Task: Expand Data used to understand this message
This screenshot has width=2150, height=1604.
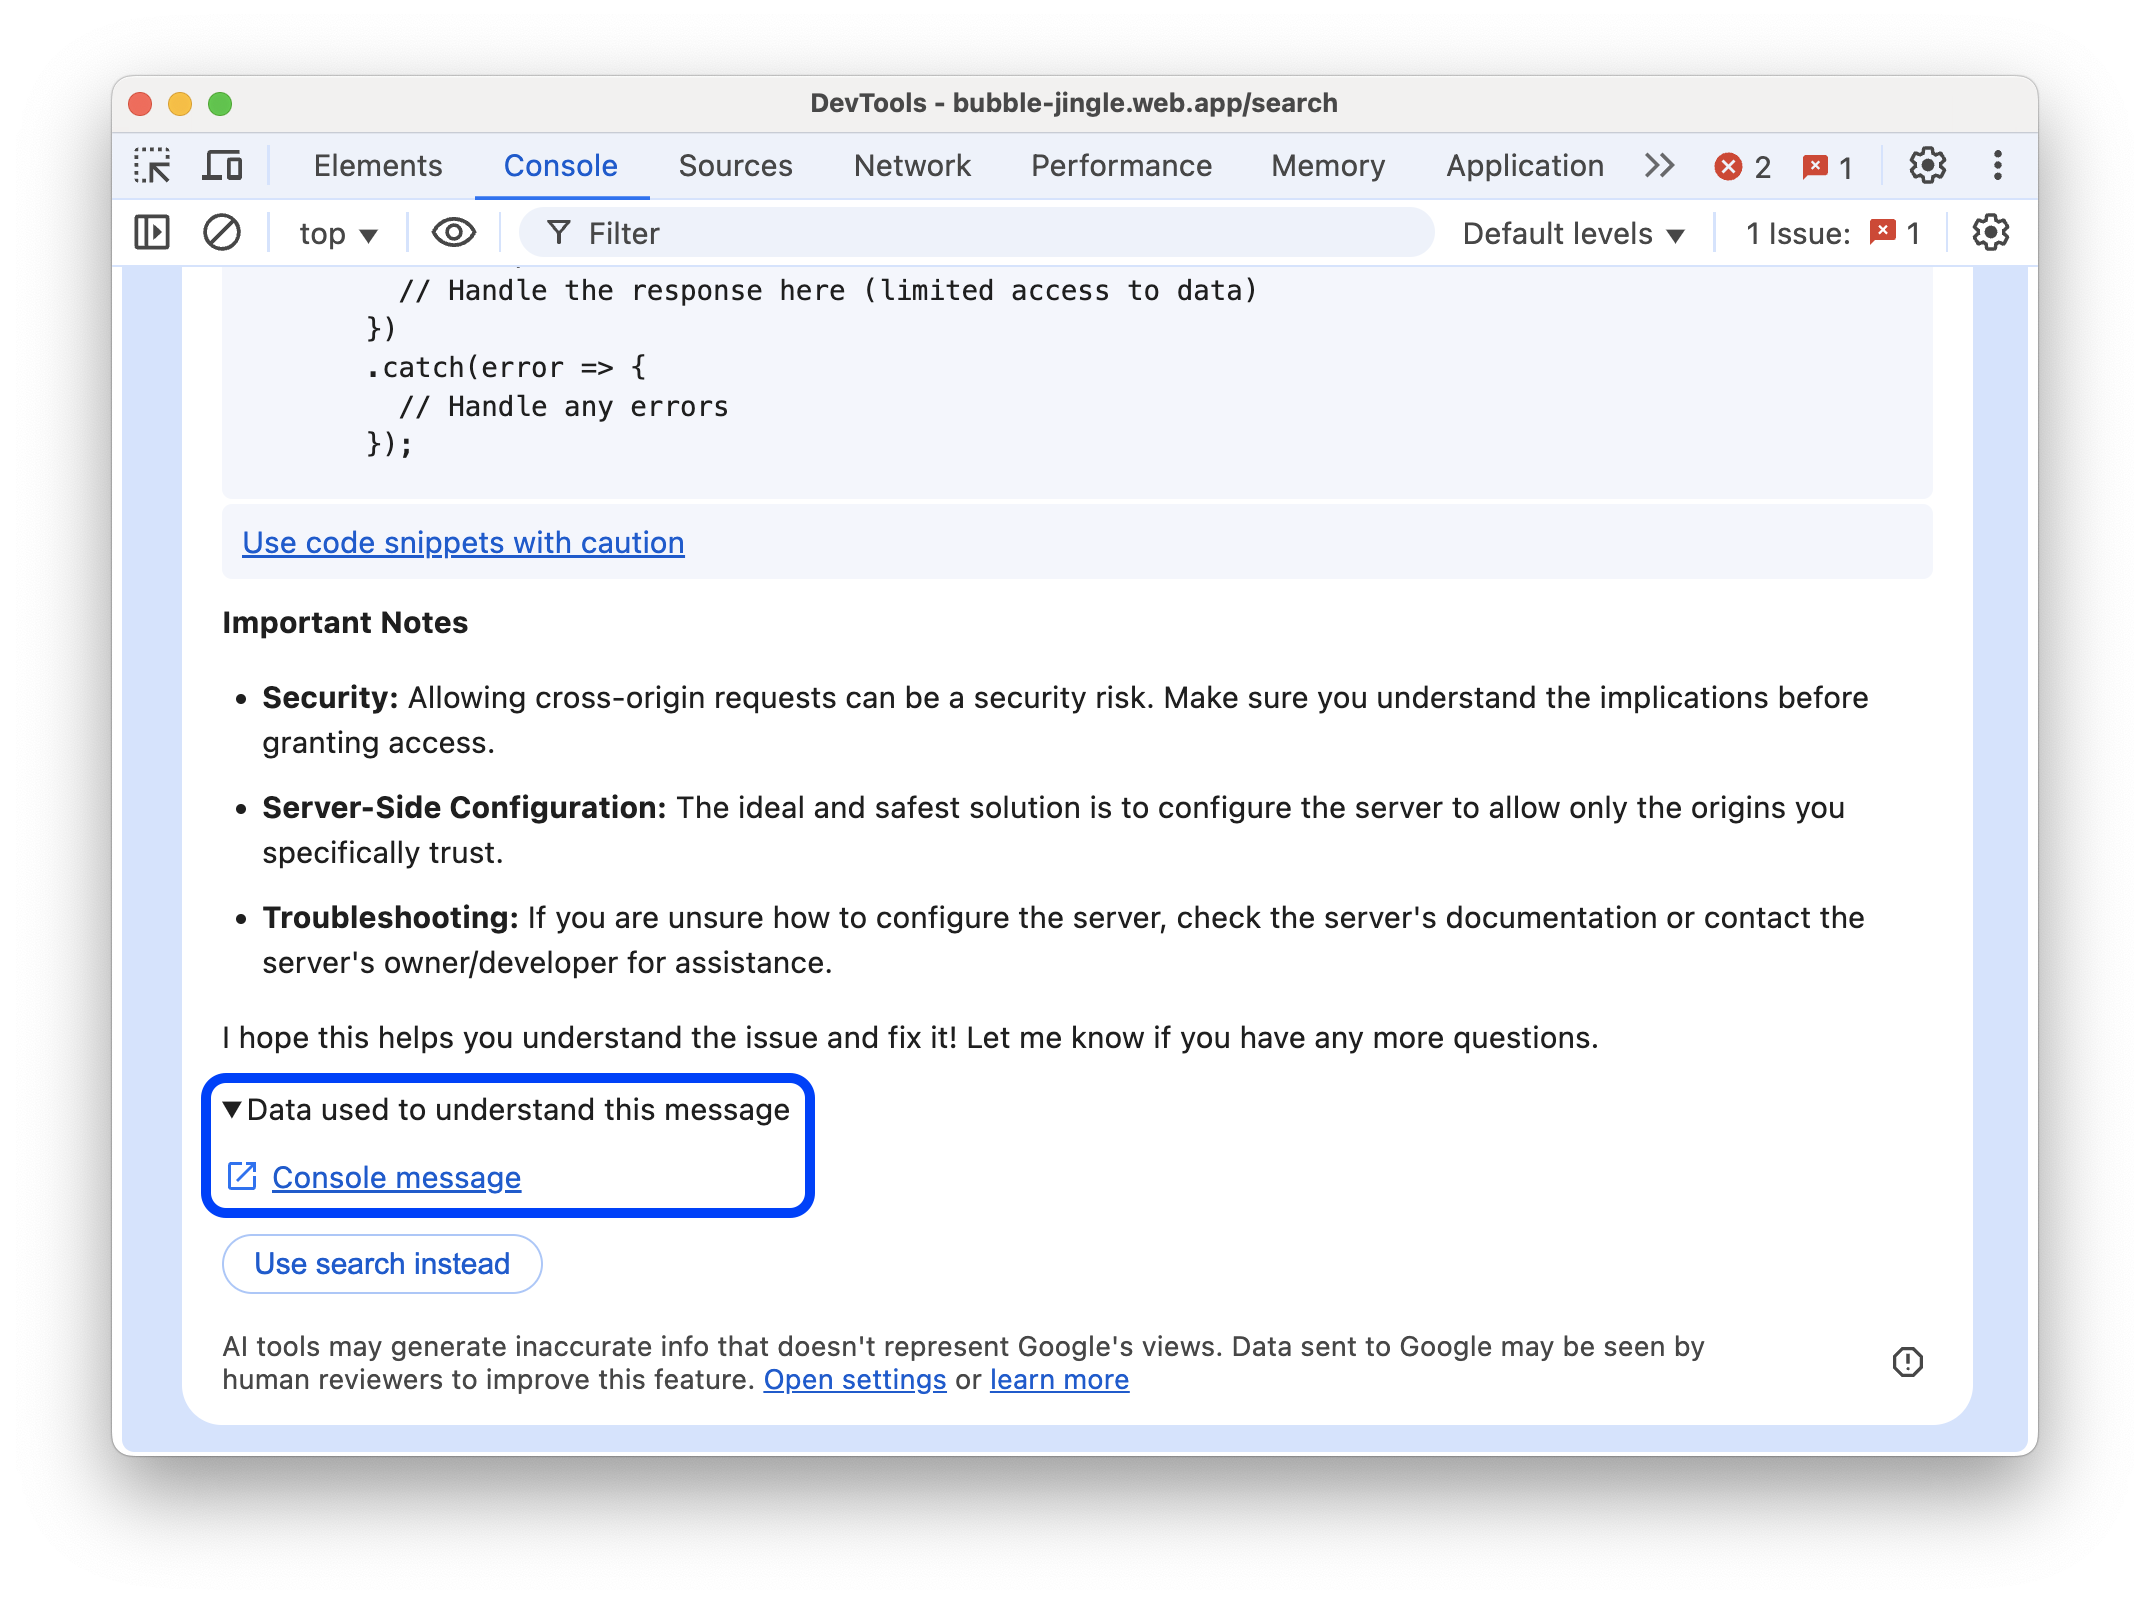Action: tap(234, 1107)
